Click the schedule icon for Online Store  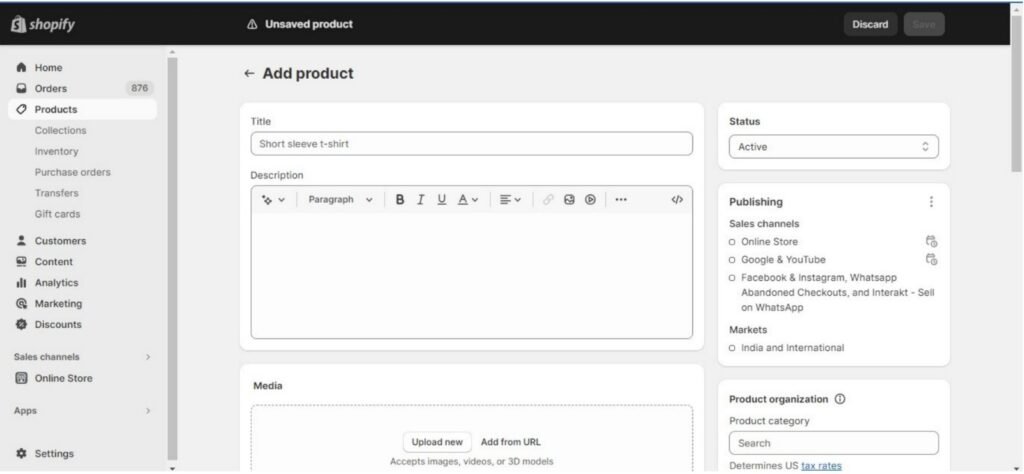pos(932,242)
